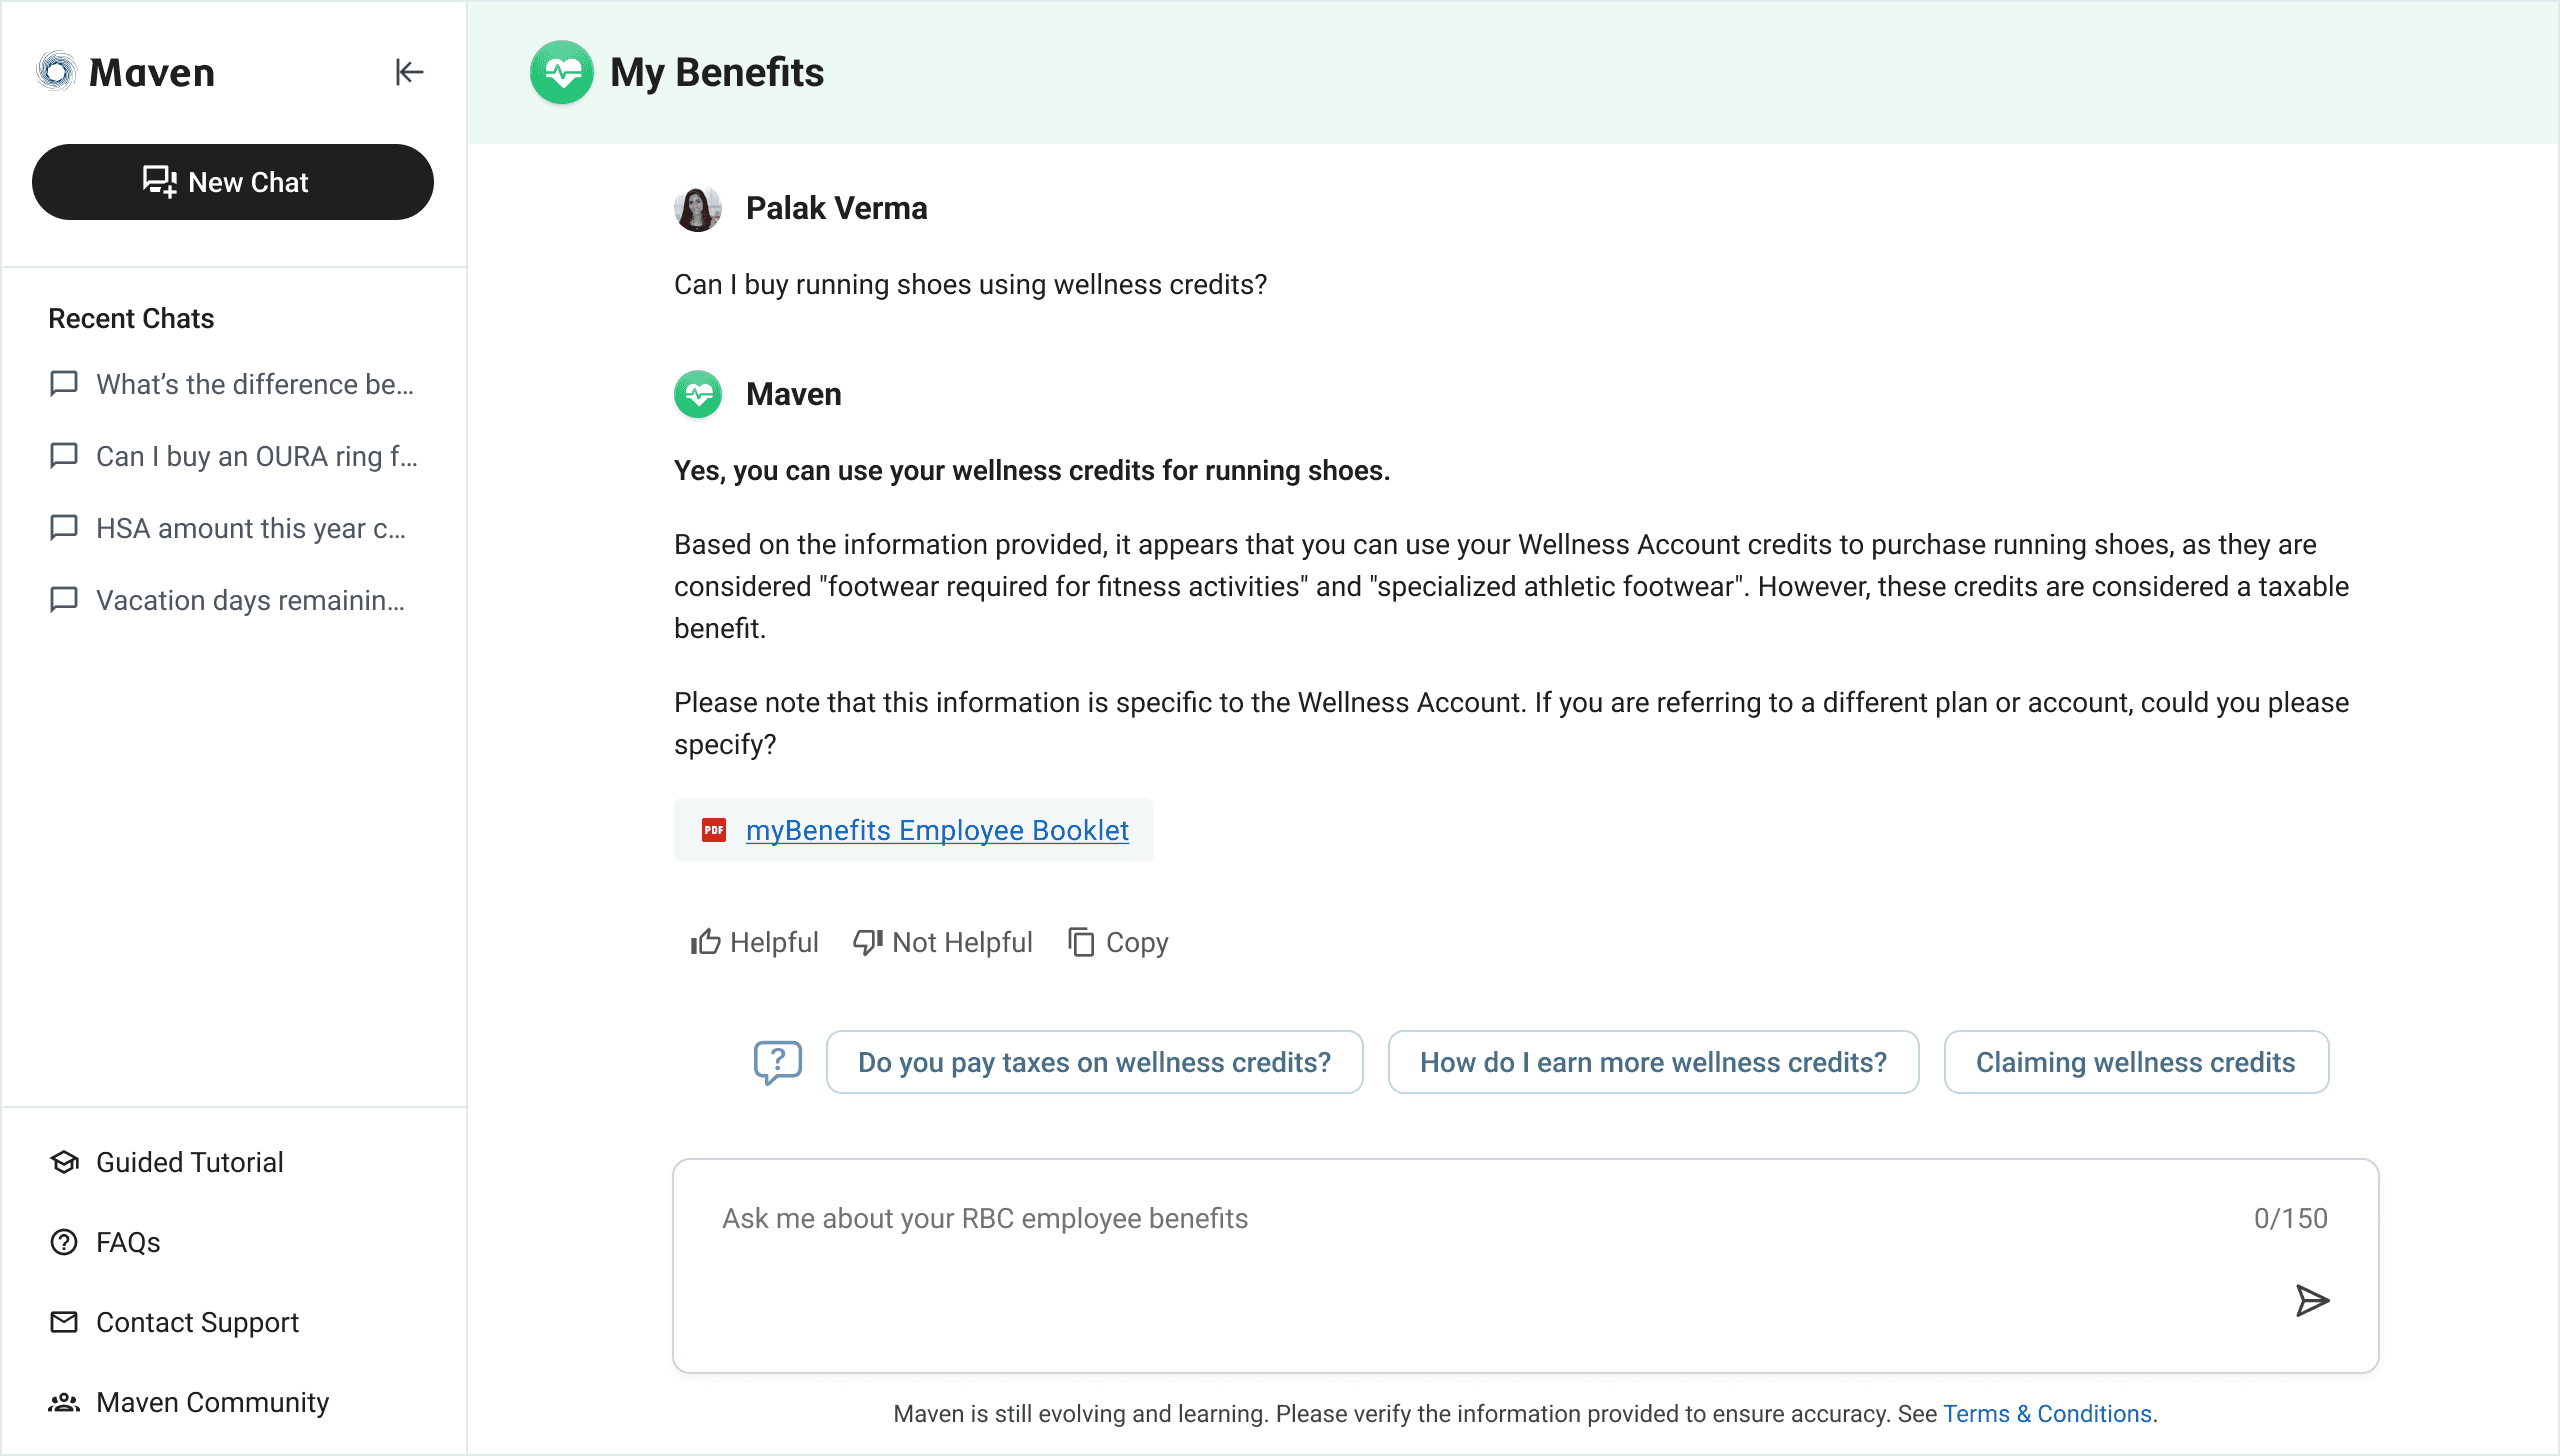2560x1456 pixels.
Task: Open recent chat about OURA ring
Action: click(x=256, y=457)
